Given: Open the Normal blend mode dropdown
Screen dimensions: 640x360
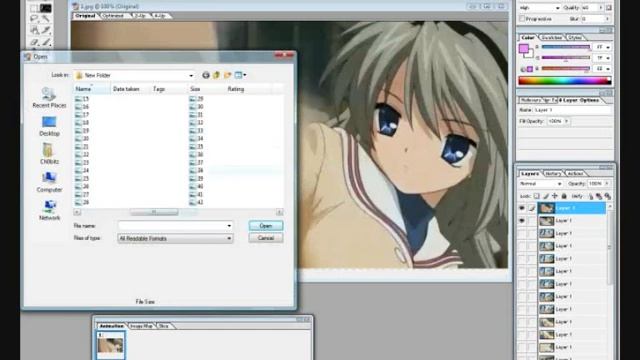Looking at the screenshot, I should tap(559, 184).
